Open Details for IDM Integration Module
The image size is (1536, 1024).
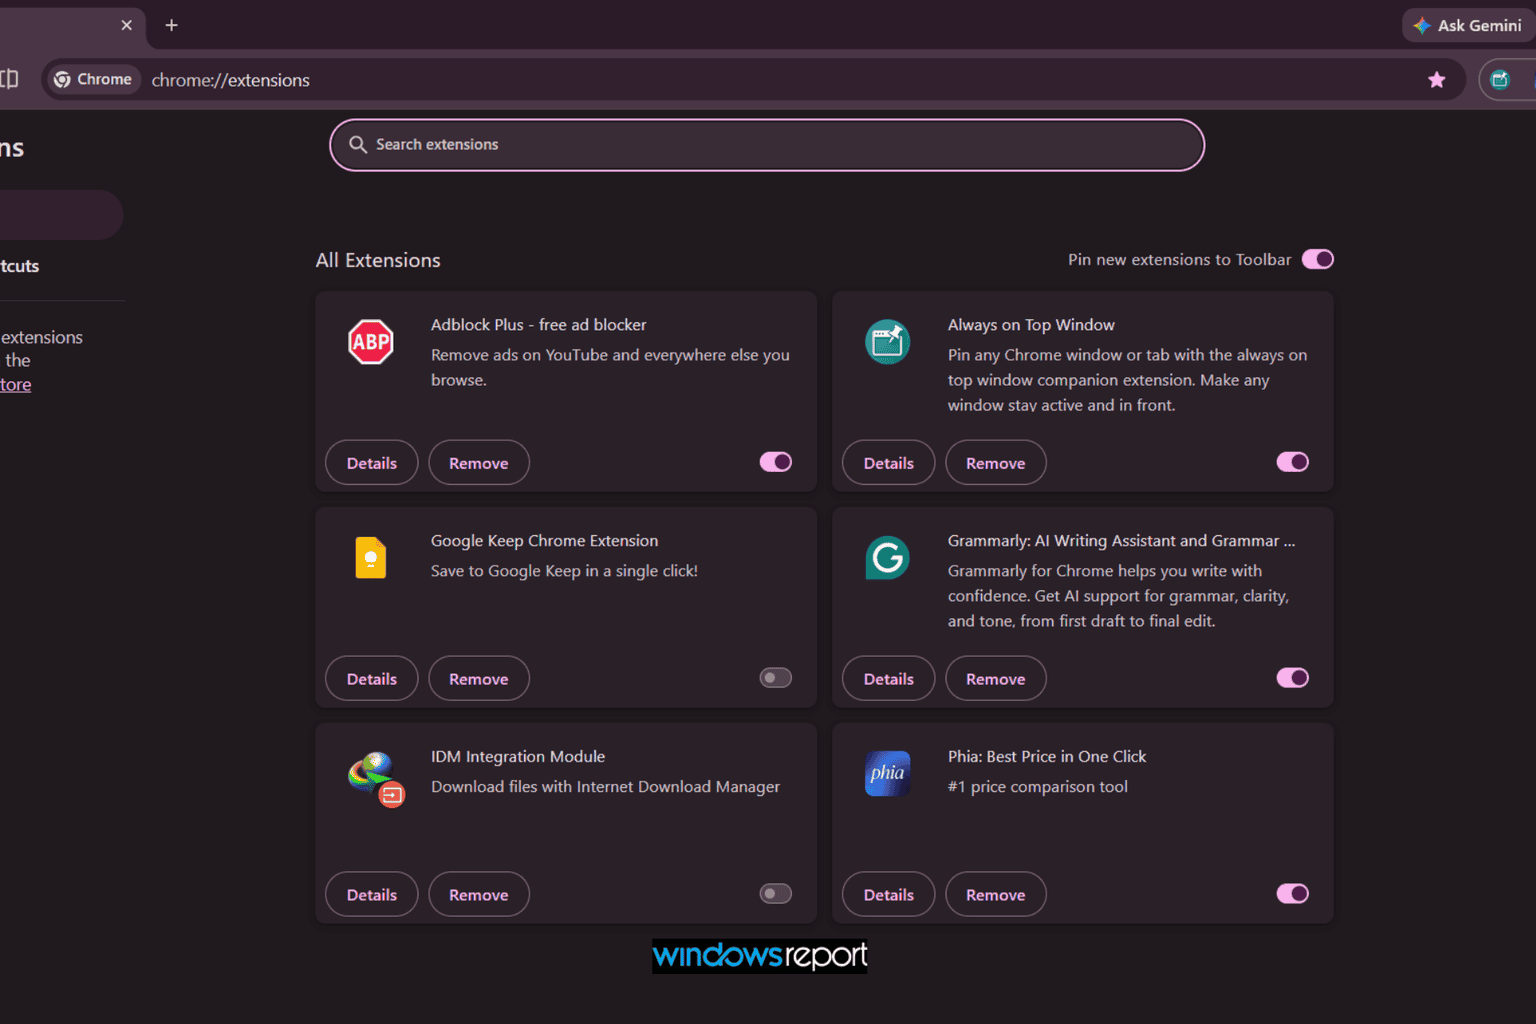pyautogui.click(x=372, y=895)
